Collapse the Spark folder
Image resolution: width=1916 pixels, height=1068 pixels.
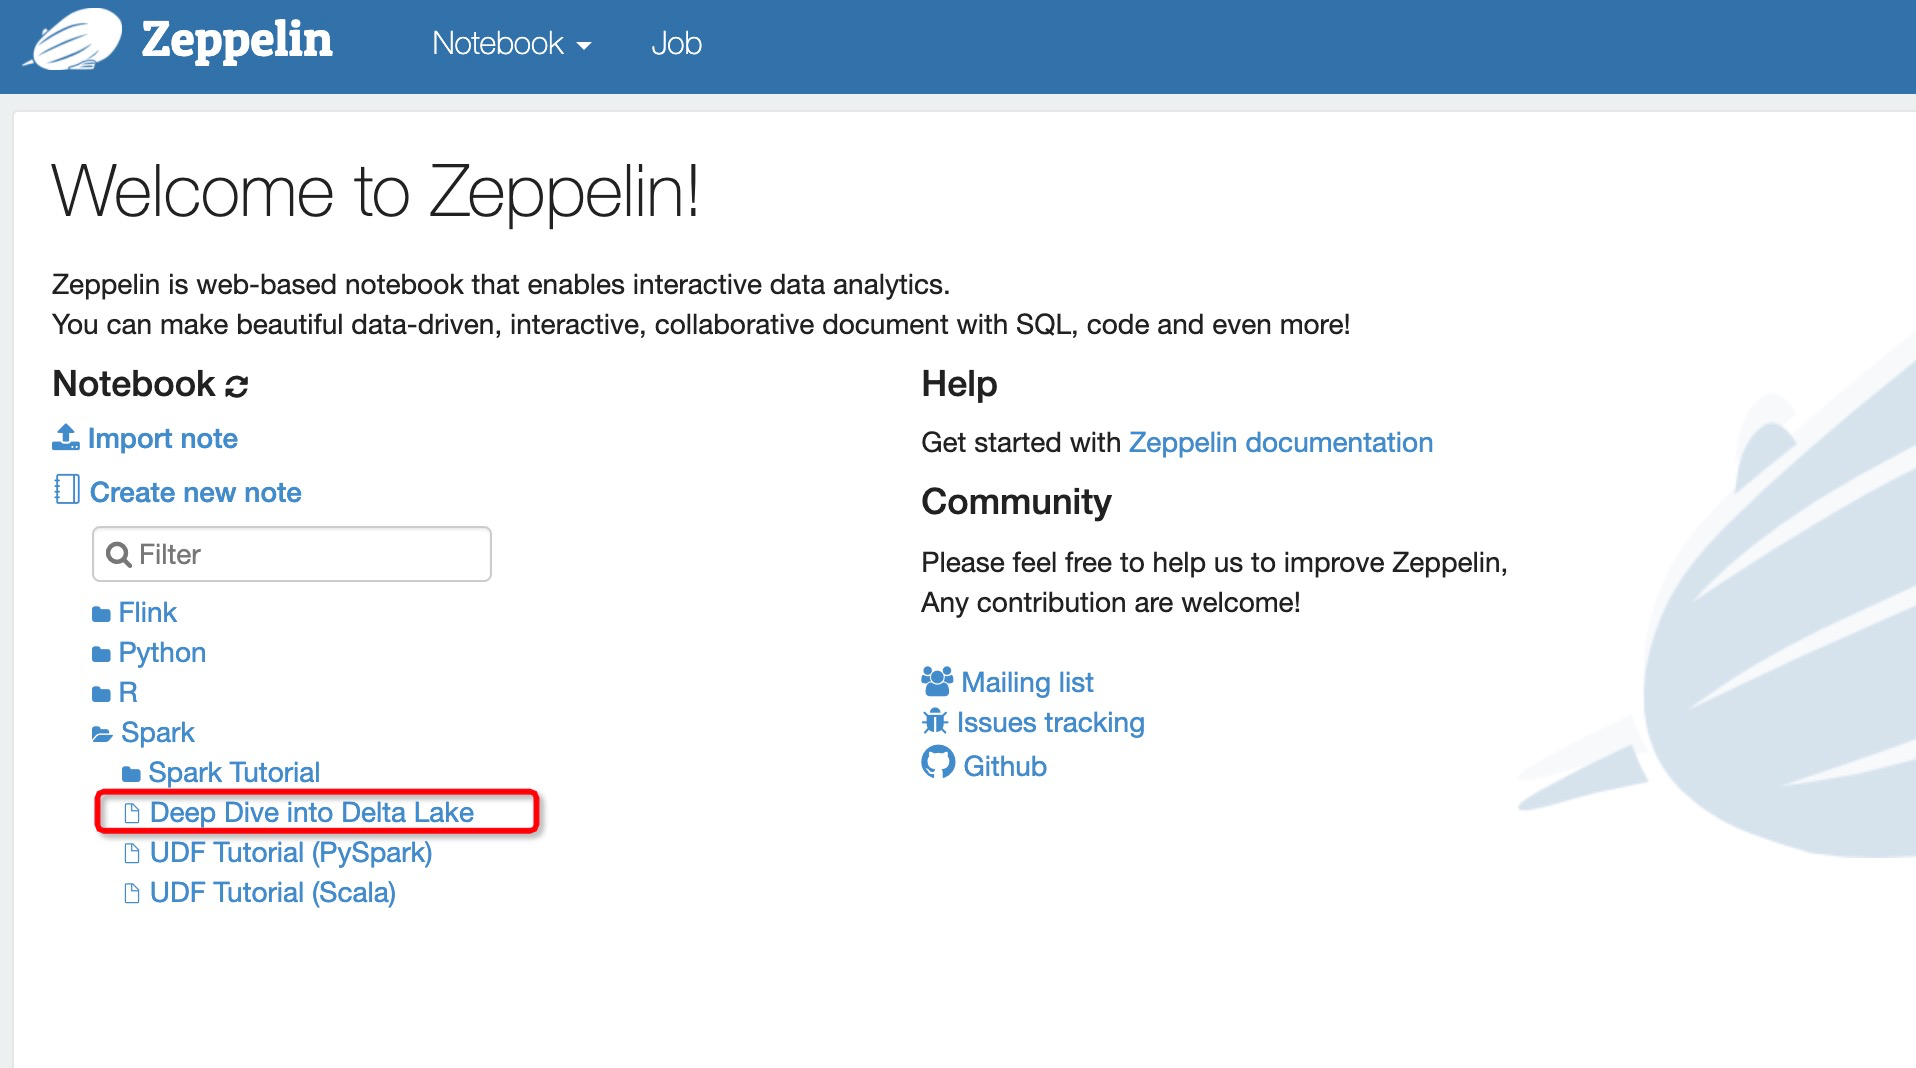click(157, 733)
